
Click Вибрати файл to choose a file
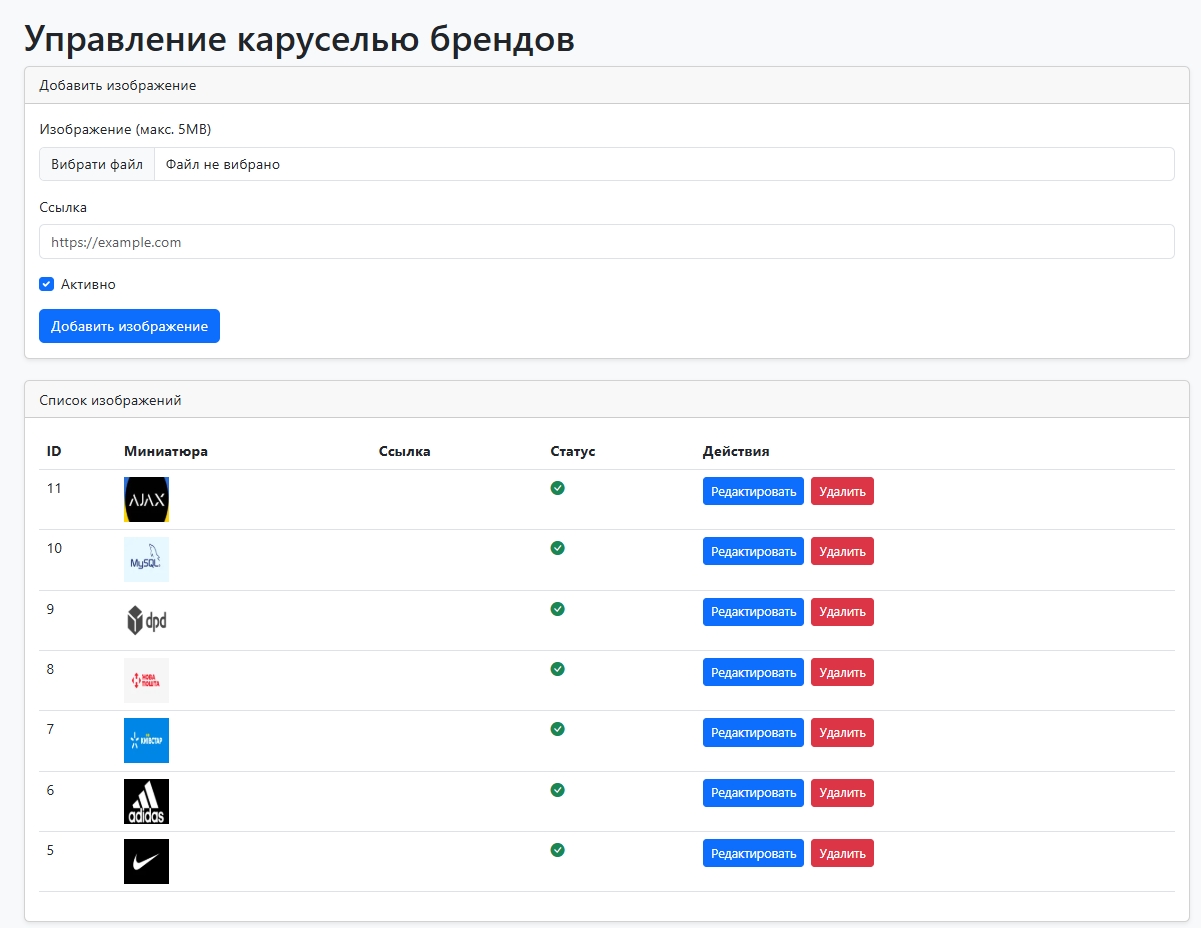[96, 164]
